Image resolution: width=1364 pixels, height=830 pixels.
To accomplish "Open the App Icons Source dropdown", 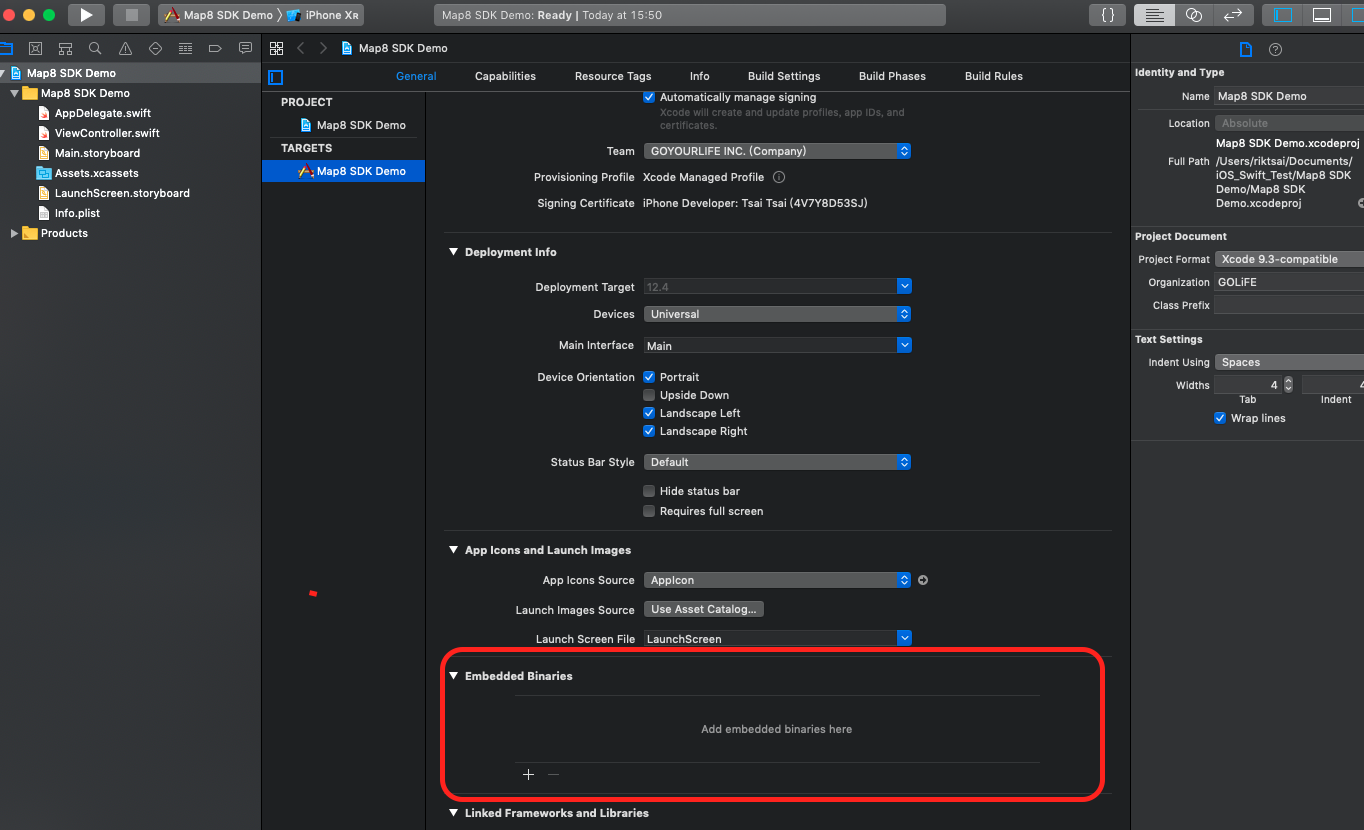I will pos(777,580).
